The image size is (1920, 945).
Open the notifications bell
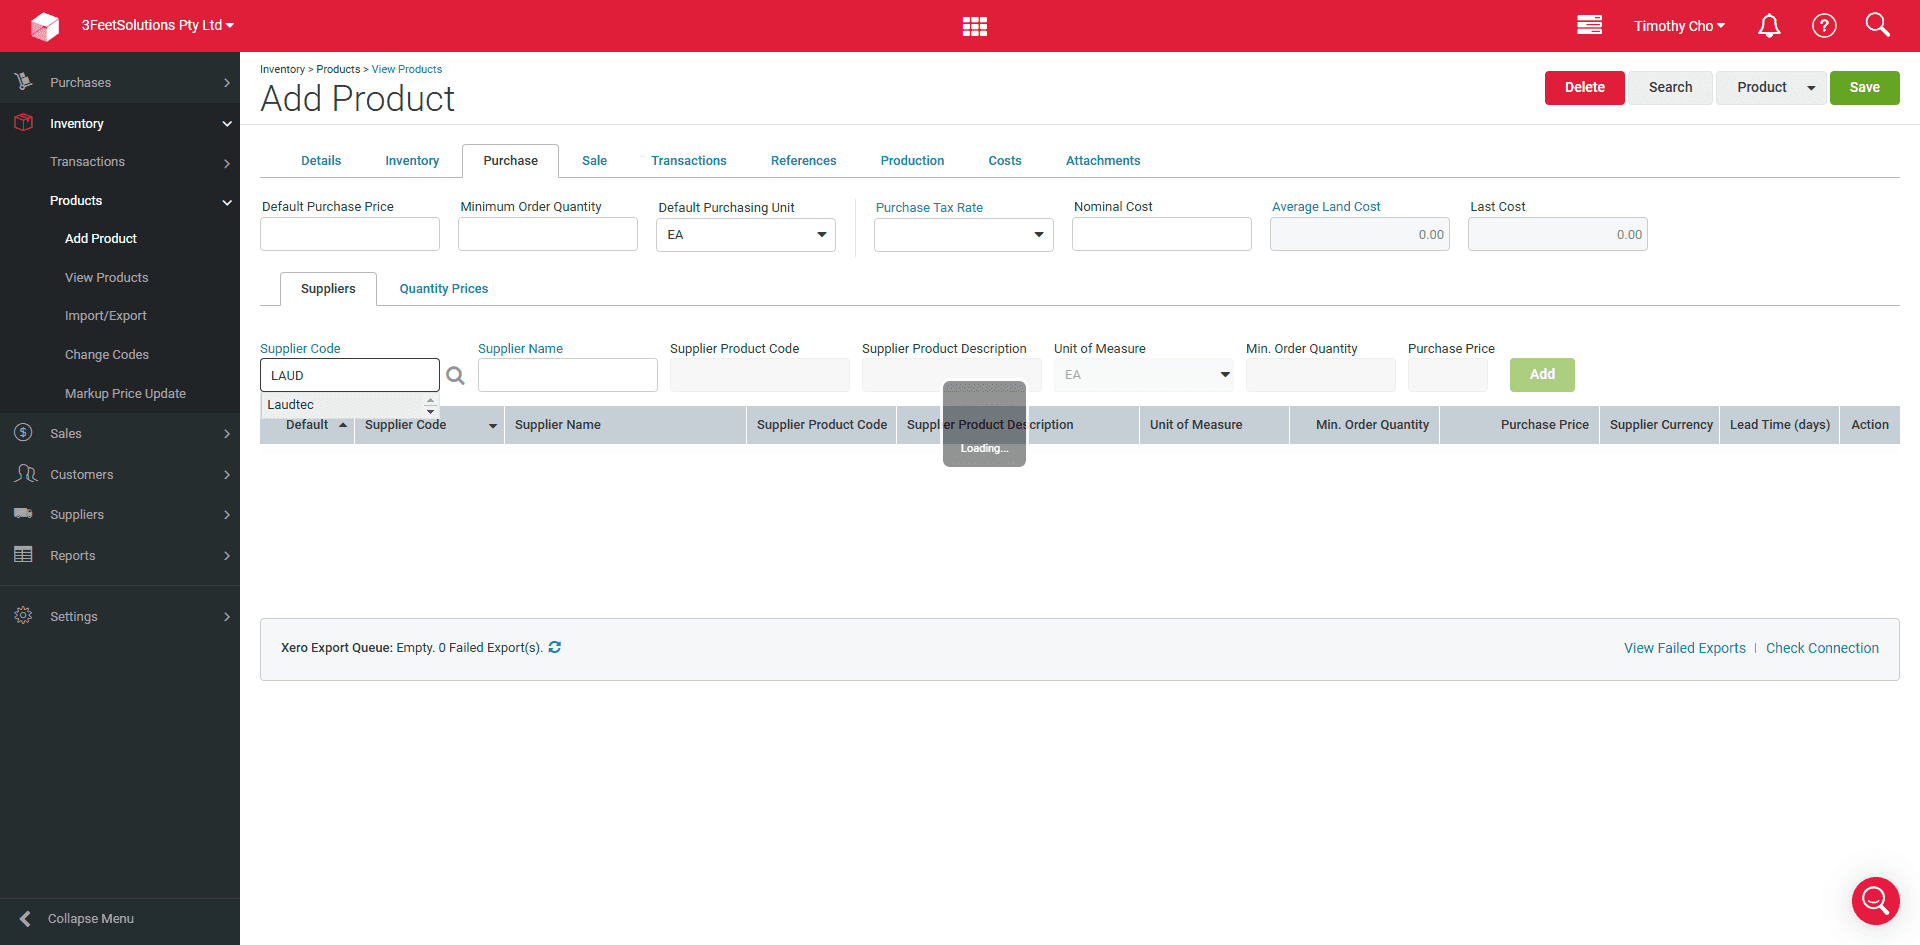(x=1769, y=26)
